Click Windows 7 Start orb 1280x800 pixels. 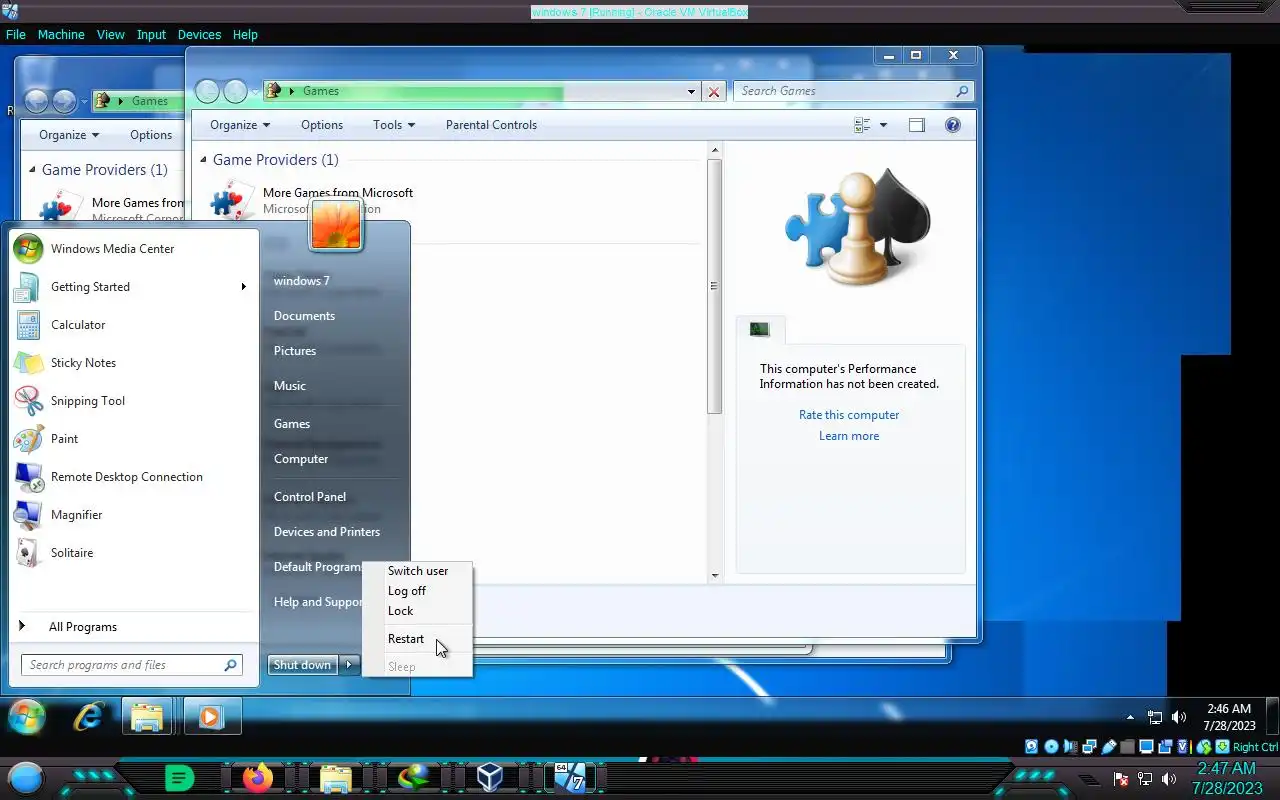coord(26,717)
